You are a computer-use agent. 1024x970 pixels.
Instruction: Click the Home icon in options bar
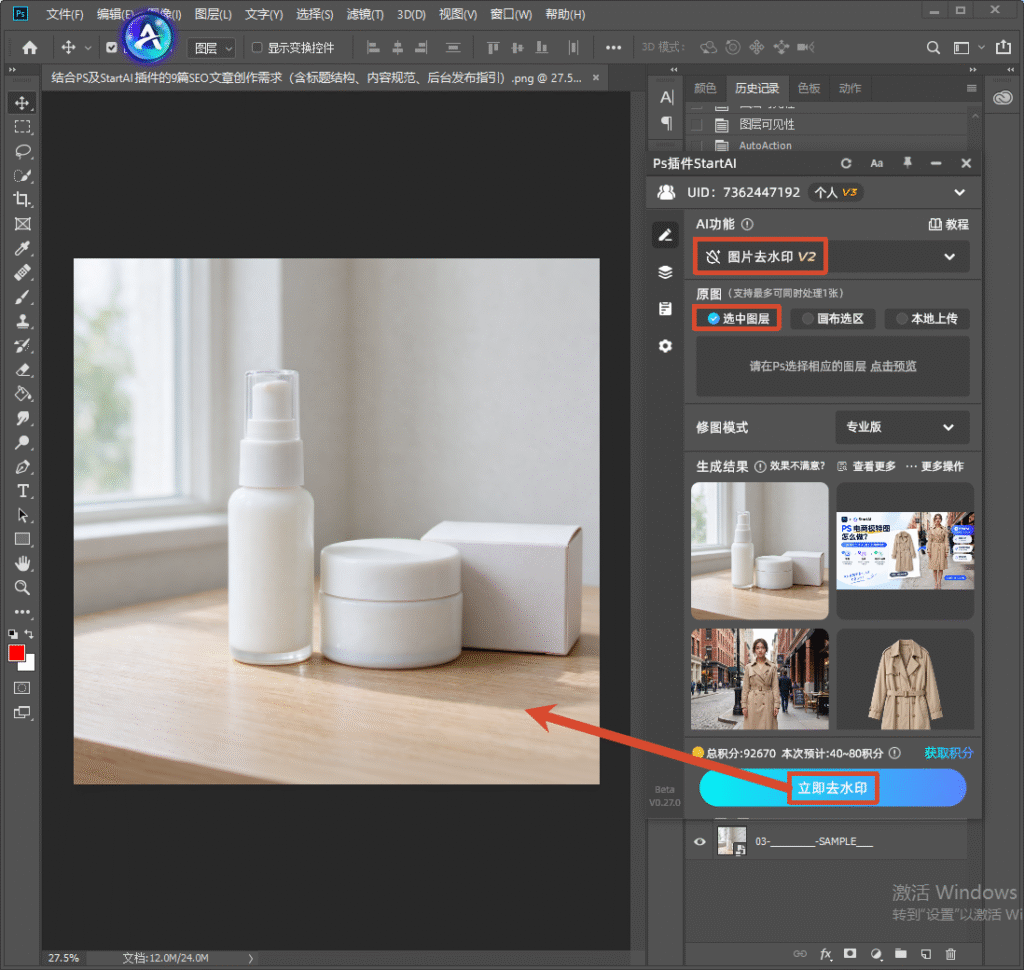click(29, 47)
